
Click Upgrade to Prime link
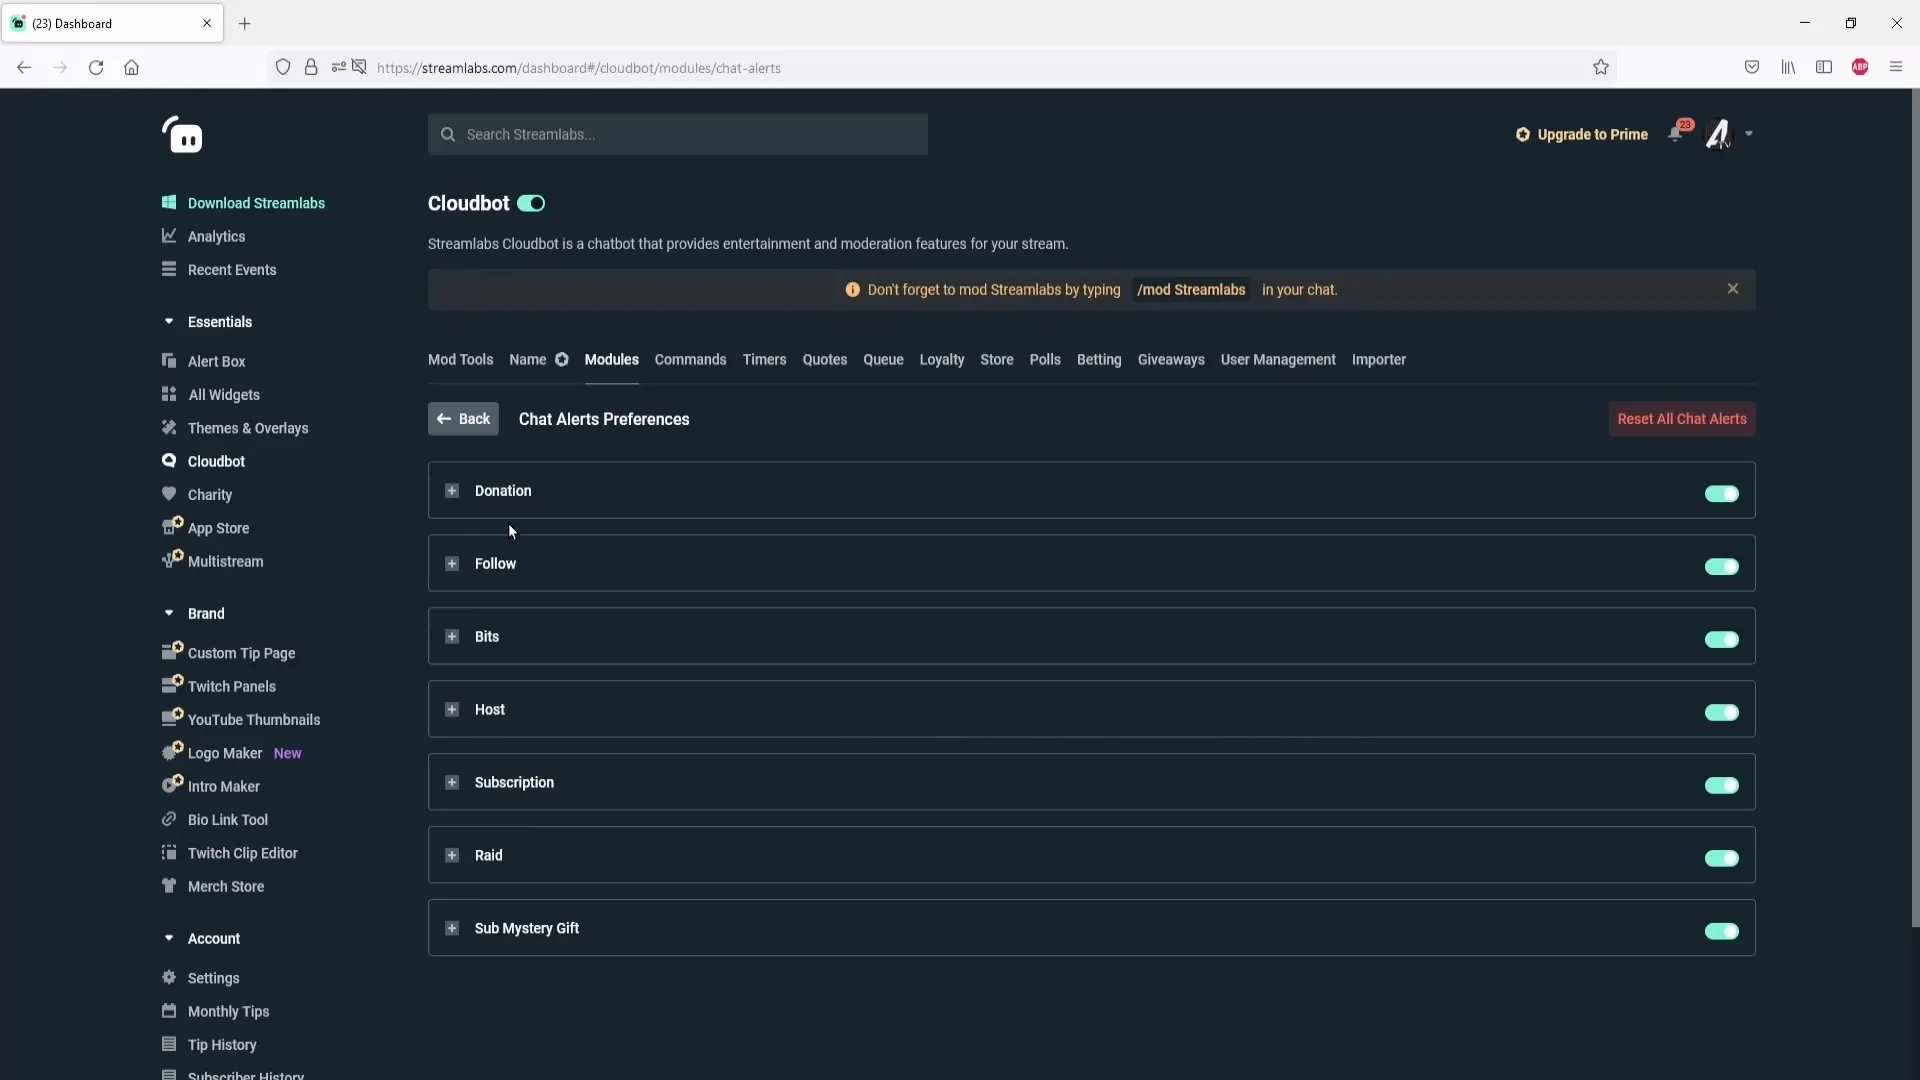click(1581, 134)
